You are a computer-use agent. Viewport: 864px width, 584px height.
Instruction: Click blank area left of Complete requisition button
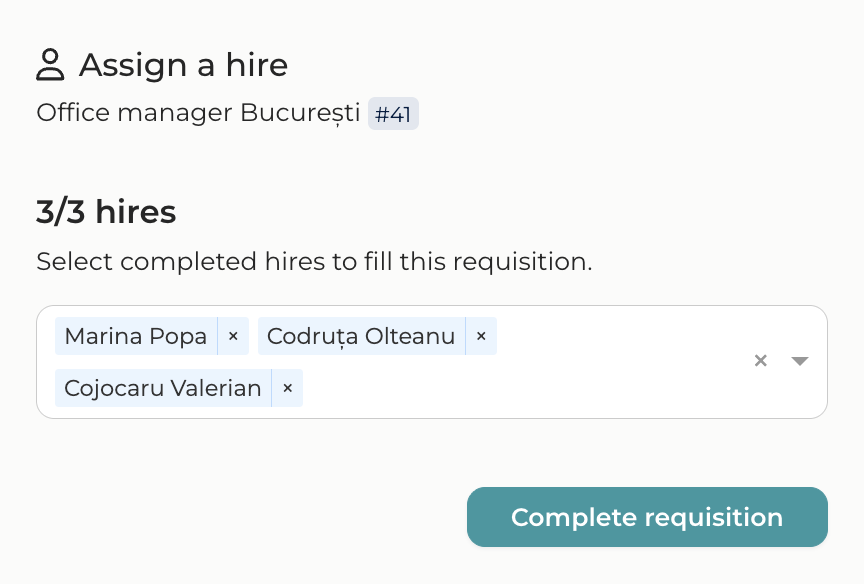coord(250,517)
